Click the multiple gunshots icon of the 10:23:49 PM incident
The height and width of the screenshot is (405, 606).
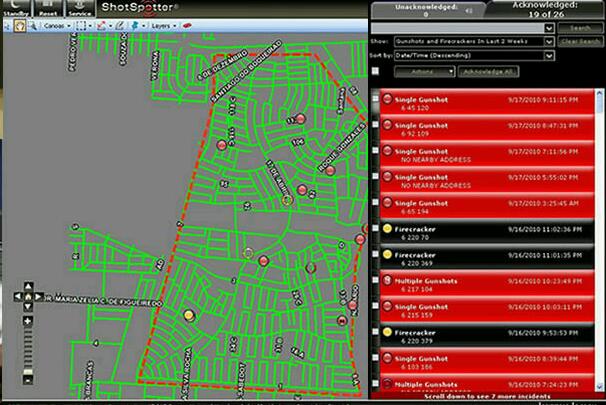click(387, 280)
